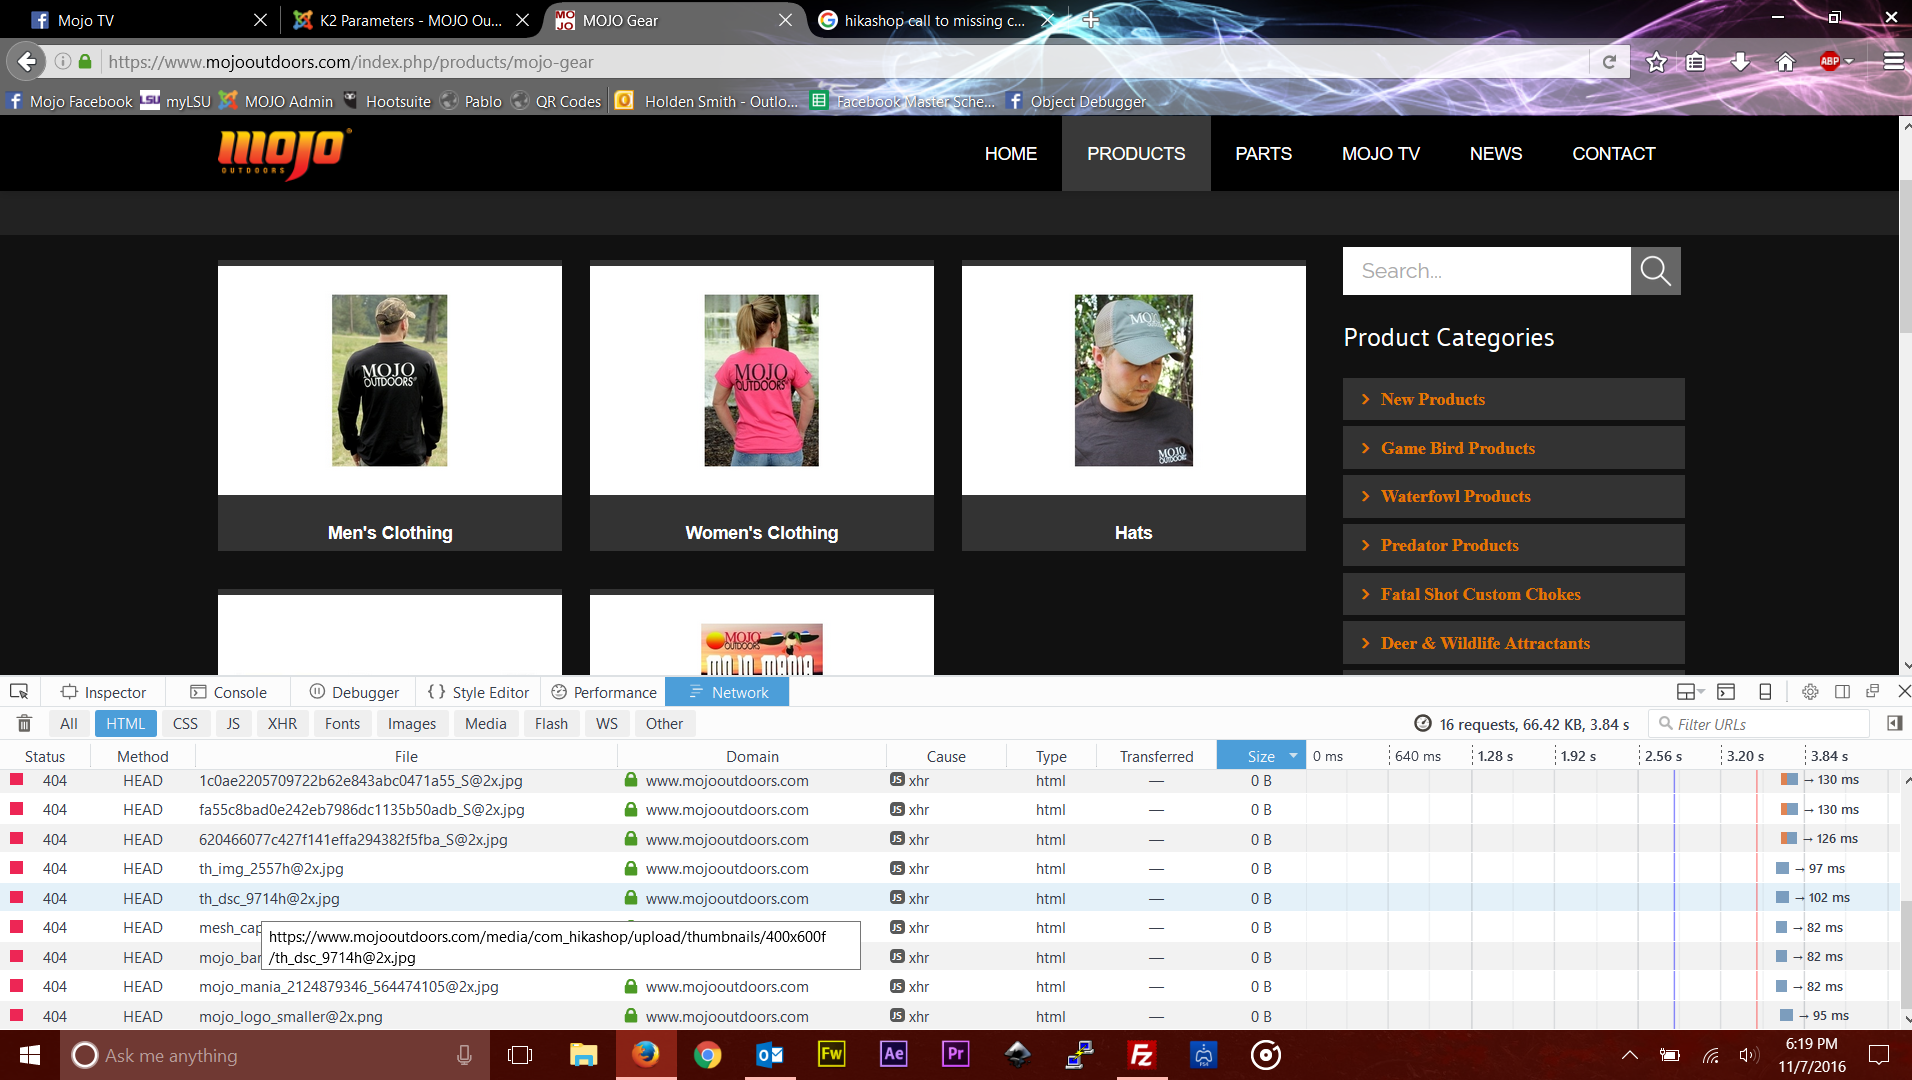Activate the devtools element picker icon
The width and height of the screenshot is (1912, 1080).
coord(19,692)
